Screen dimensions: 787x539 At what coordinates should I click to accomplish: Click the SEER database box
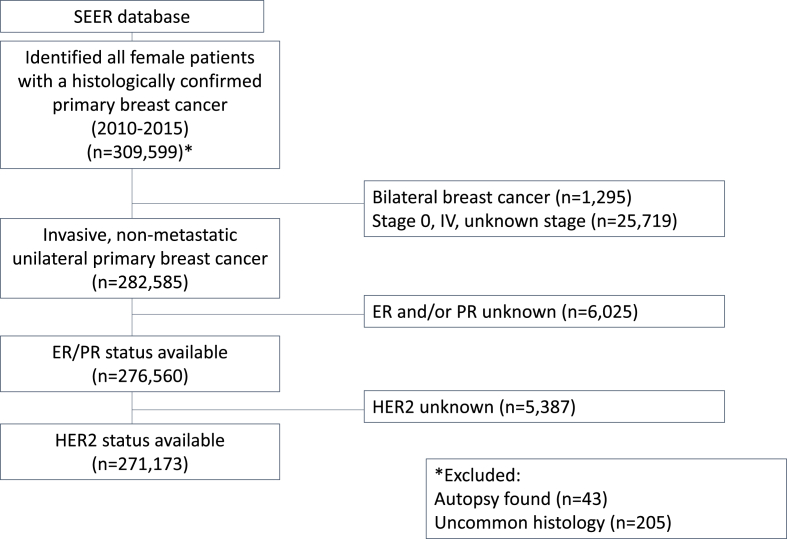(x=132, y=17)
